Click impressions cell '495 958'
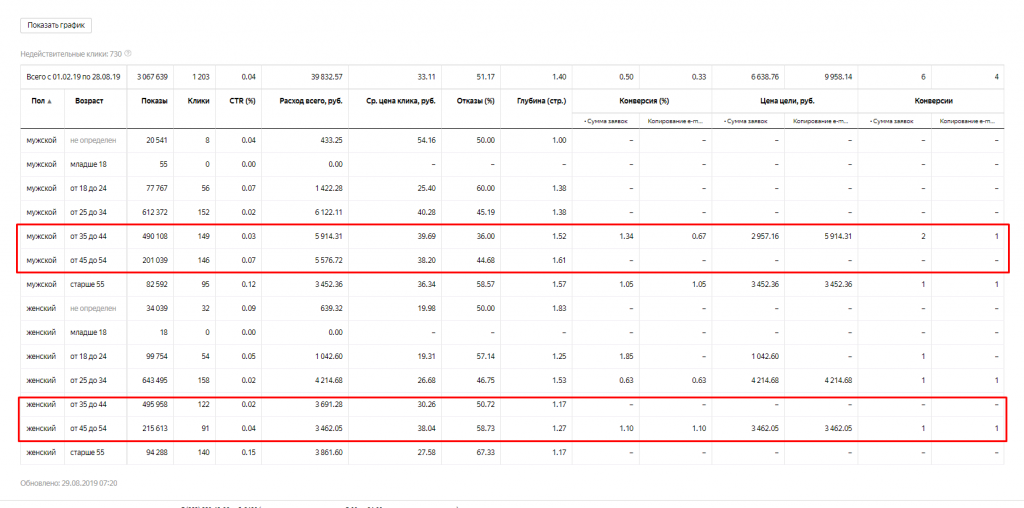 point(155,405)
